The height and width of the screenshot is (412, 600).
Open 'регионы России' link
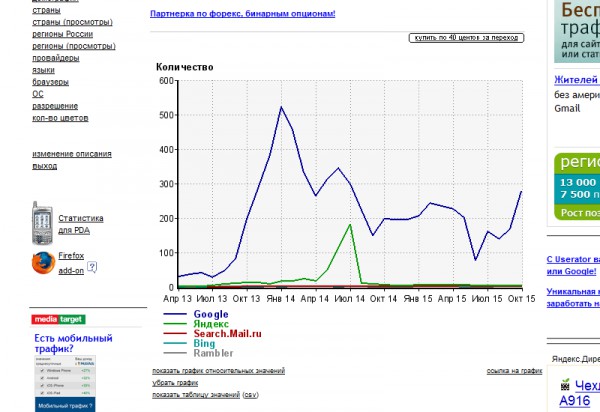pyautogui.click(x=62, y=34)
